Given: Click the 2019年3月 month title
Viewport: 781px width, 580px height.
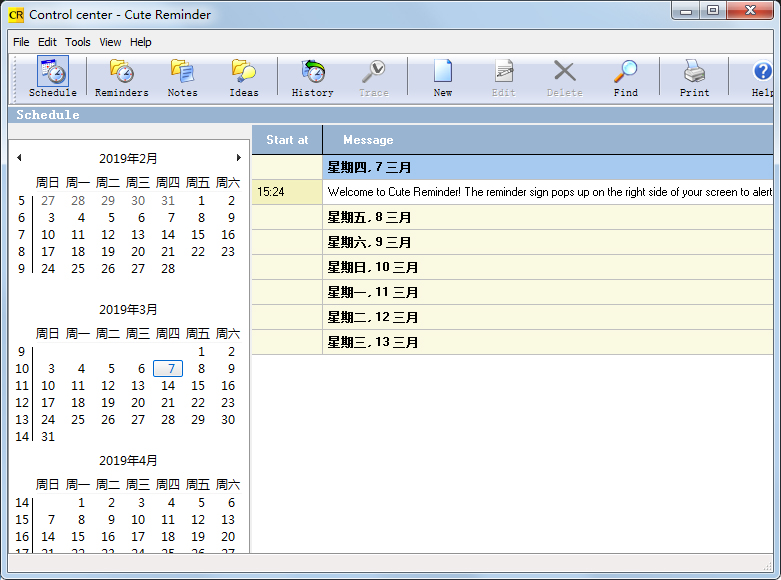Looking at the screenshot, I should (x=128, y=309).
